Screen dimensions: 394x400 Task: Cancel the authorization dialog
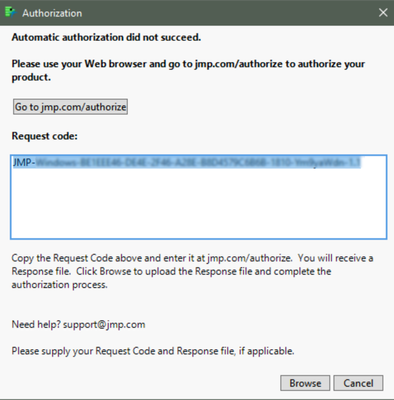[x=358, y=383]
